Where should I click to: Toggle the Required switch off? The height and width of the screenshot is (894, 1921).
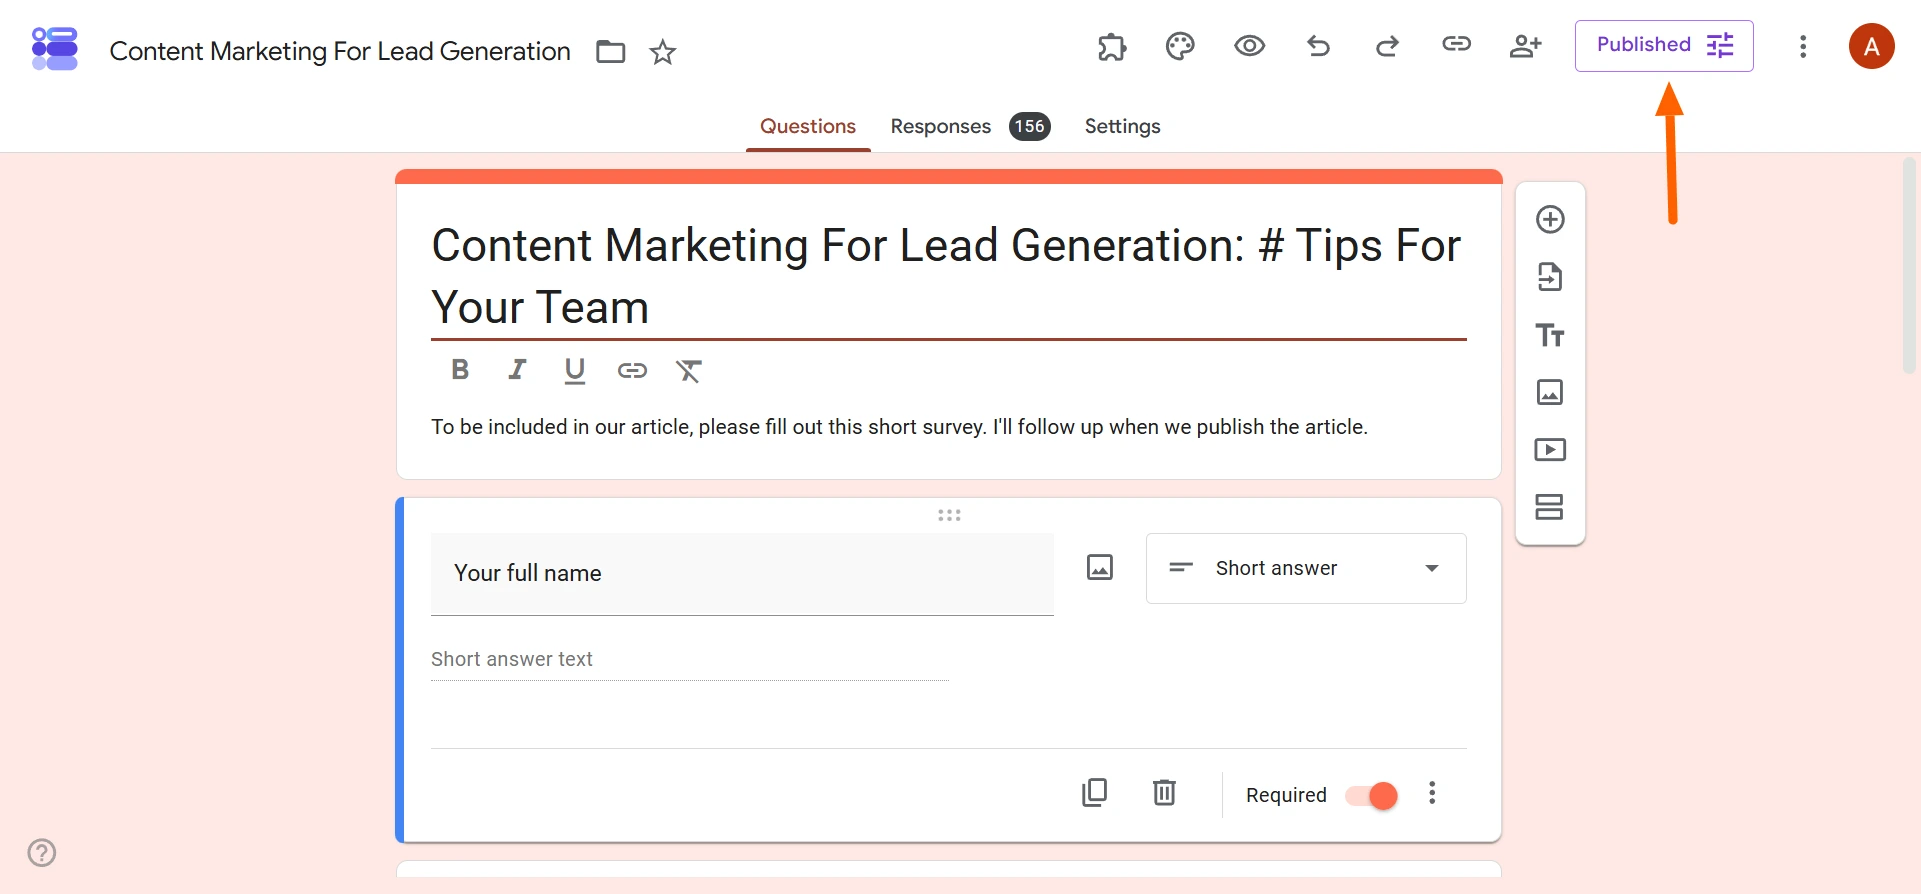click(1371, 796)
